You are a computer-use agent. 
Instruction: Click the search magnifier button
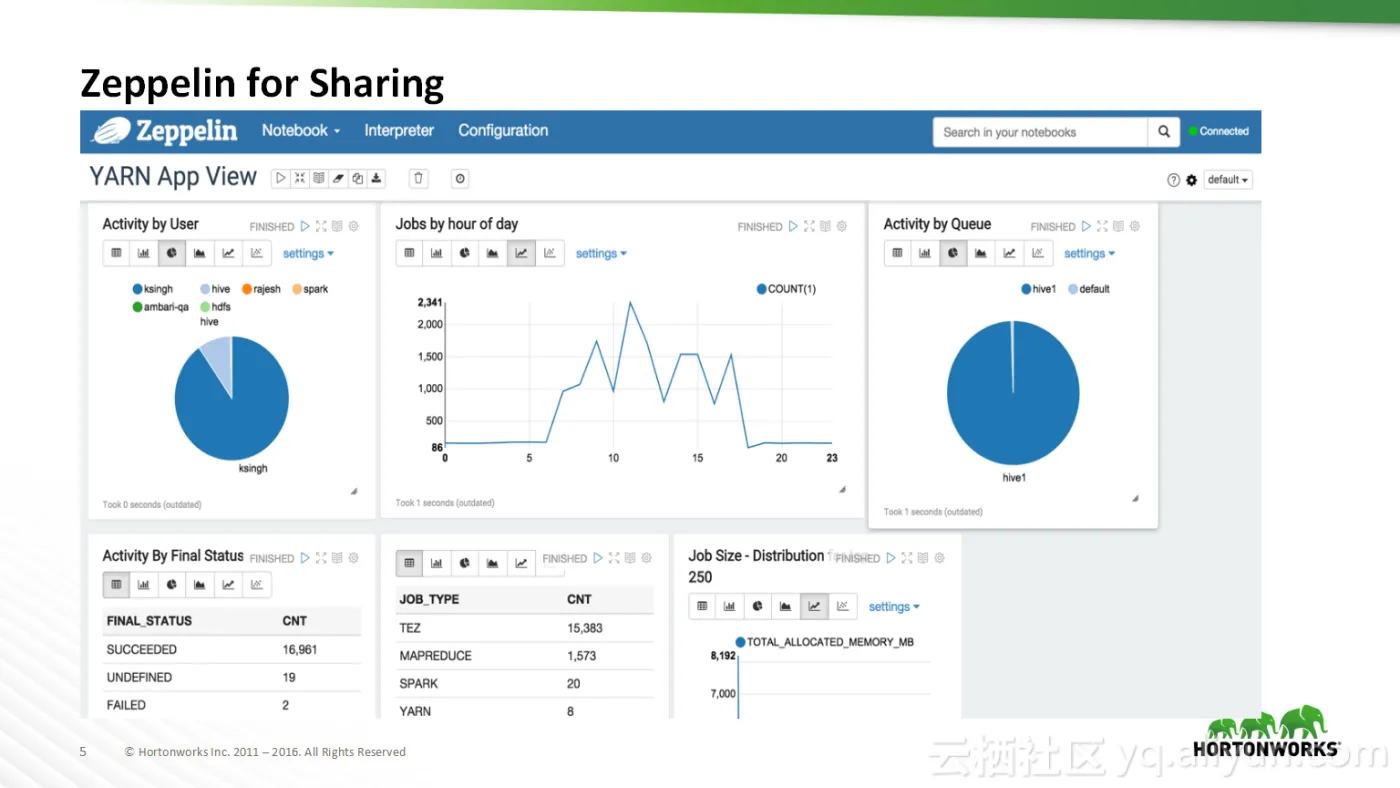(1164, 132)
